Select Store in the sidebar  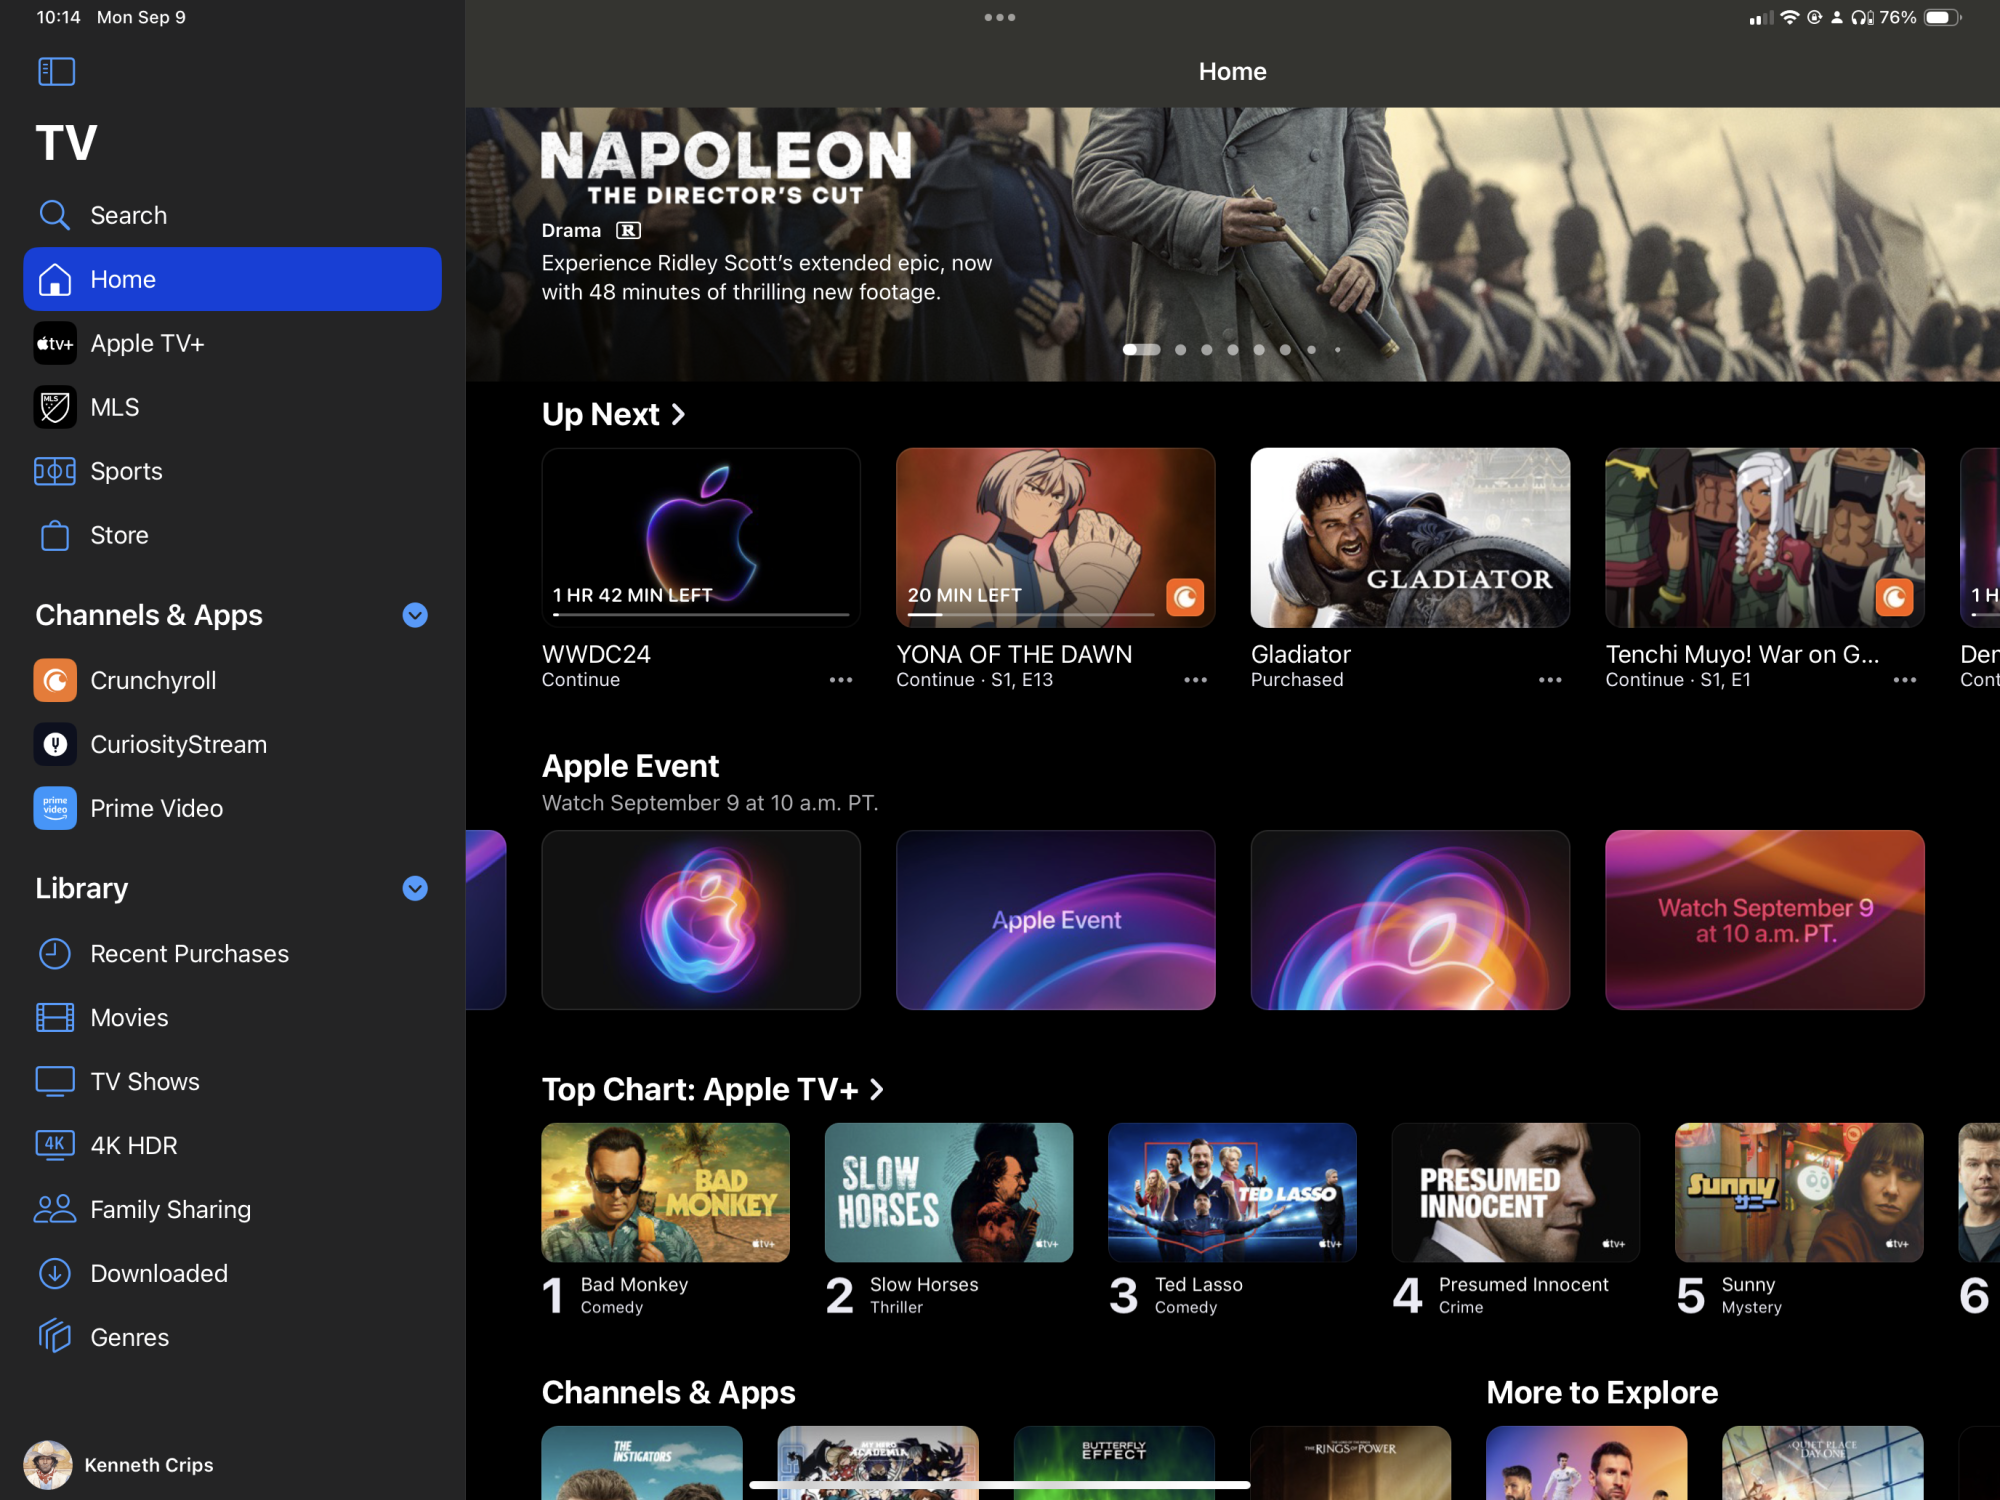232,535
